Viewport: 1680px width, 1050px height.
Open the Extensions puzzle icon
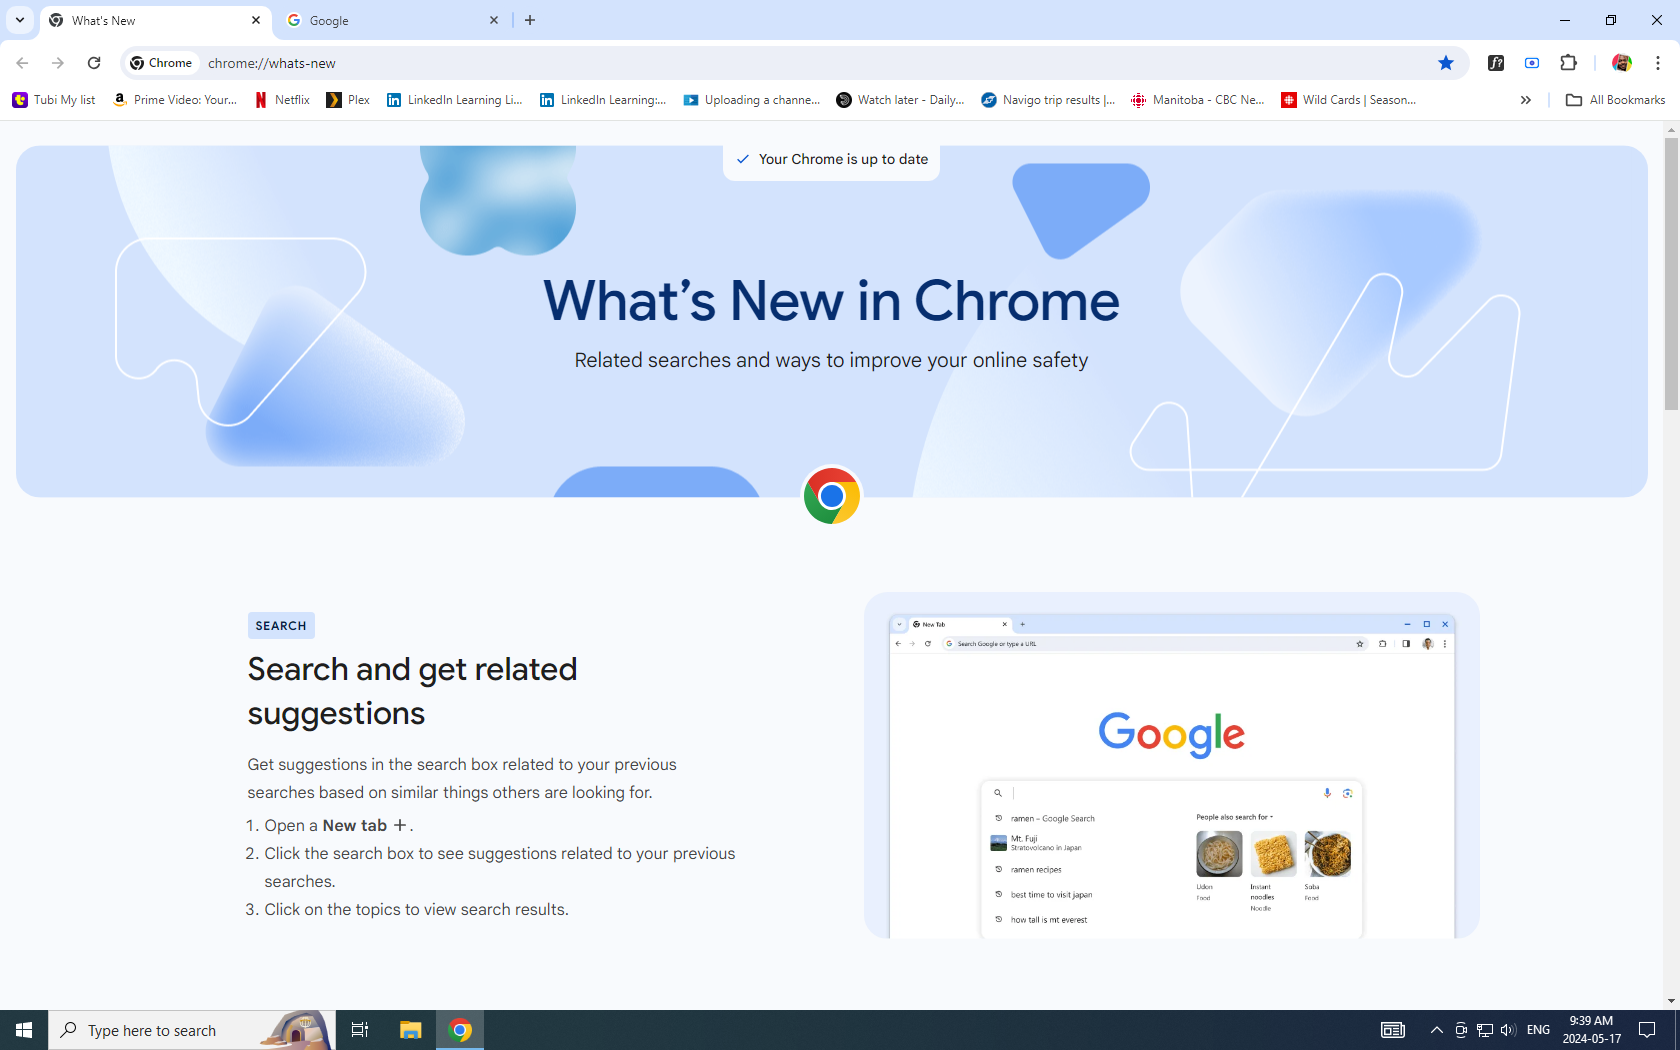coord(1568,63)
